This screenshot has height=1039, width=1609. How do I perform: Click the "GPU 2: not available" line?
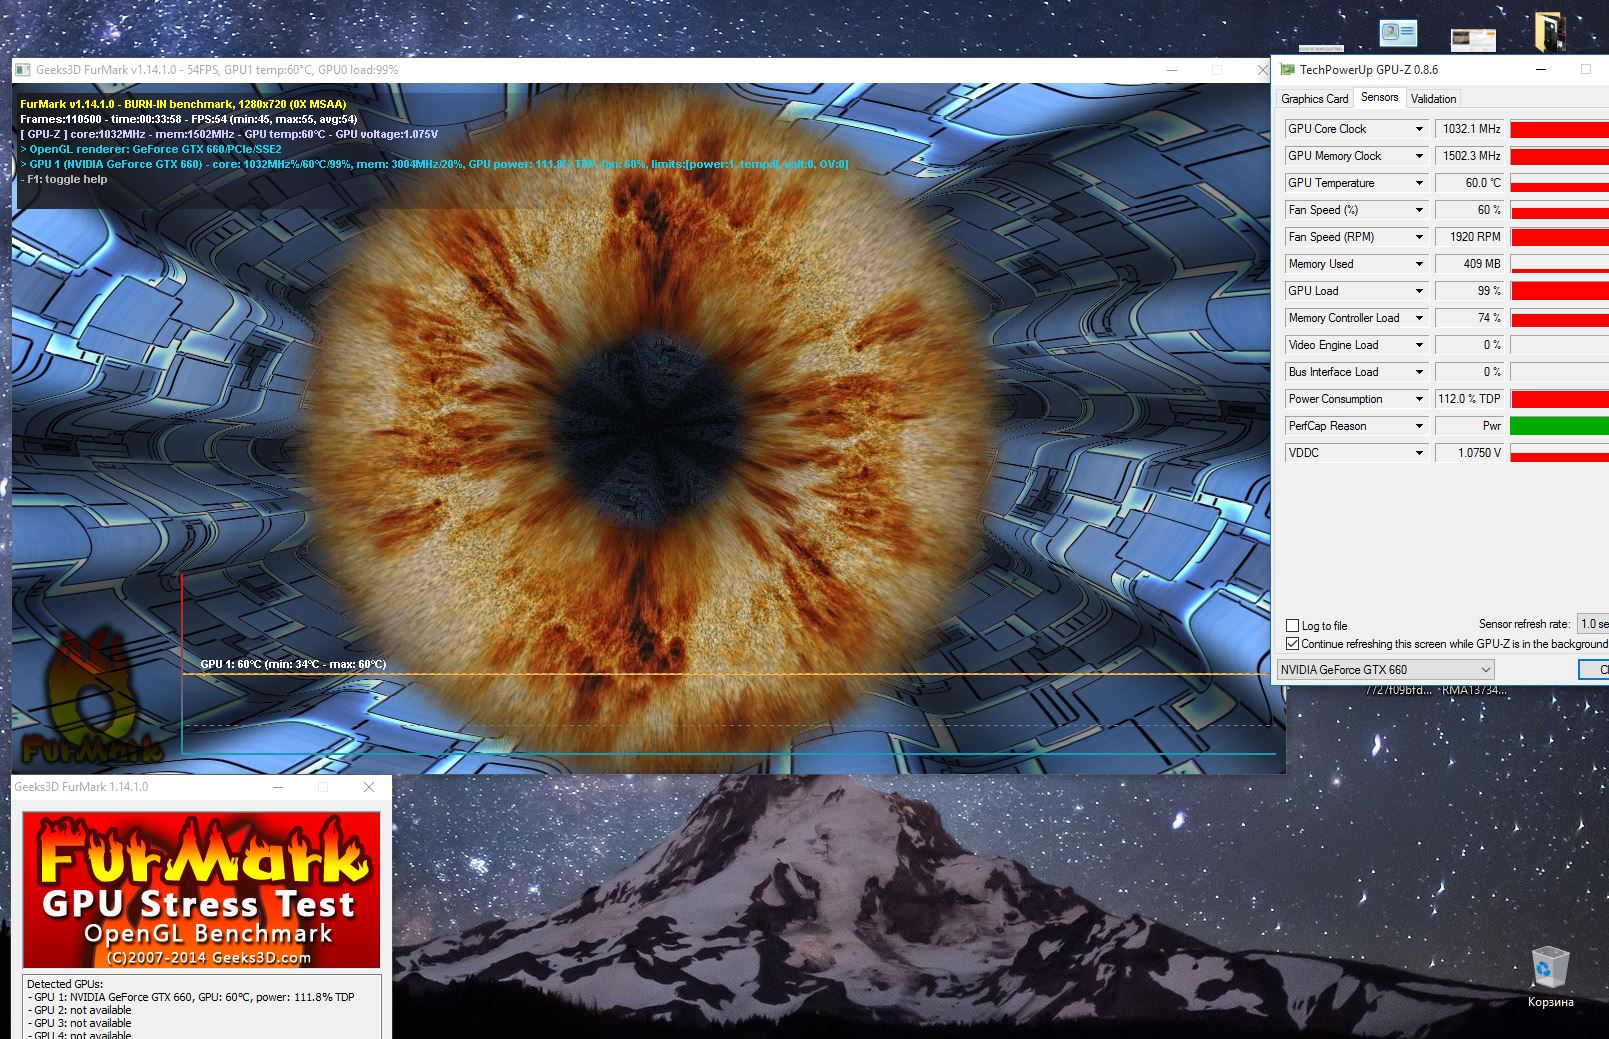pyautogui.click(x=80, y=1010)
